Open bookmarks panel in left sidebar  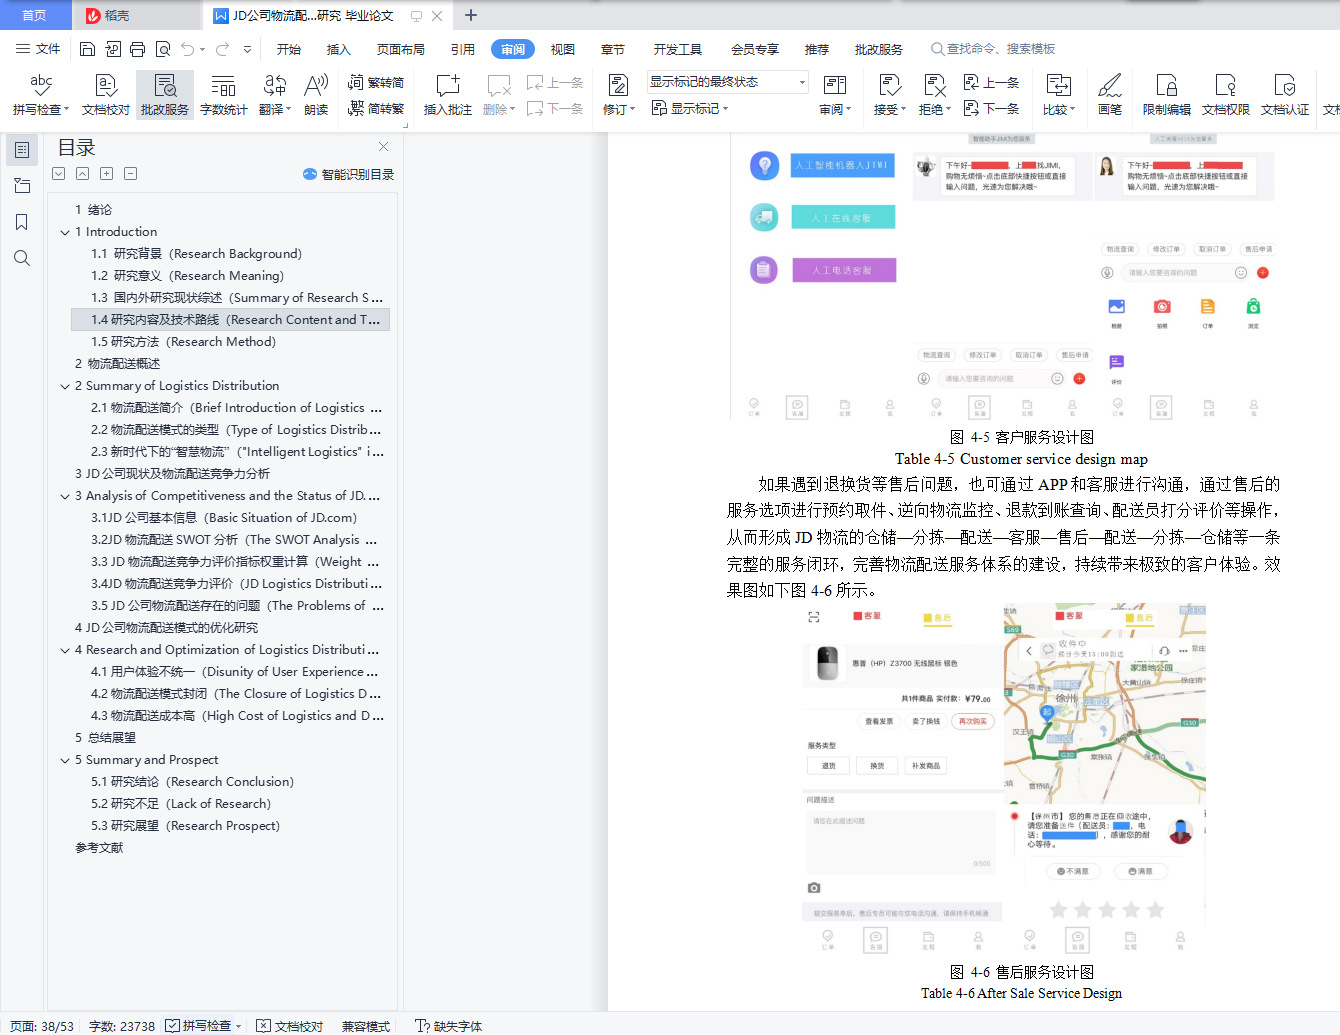[x=22, y=222]
